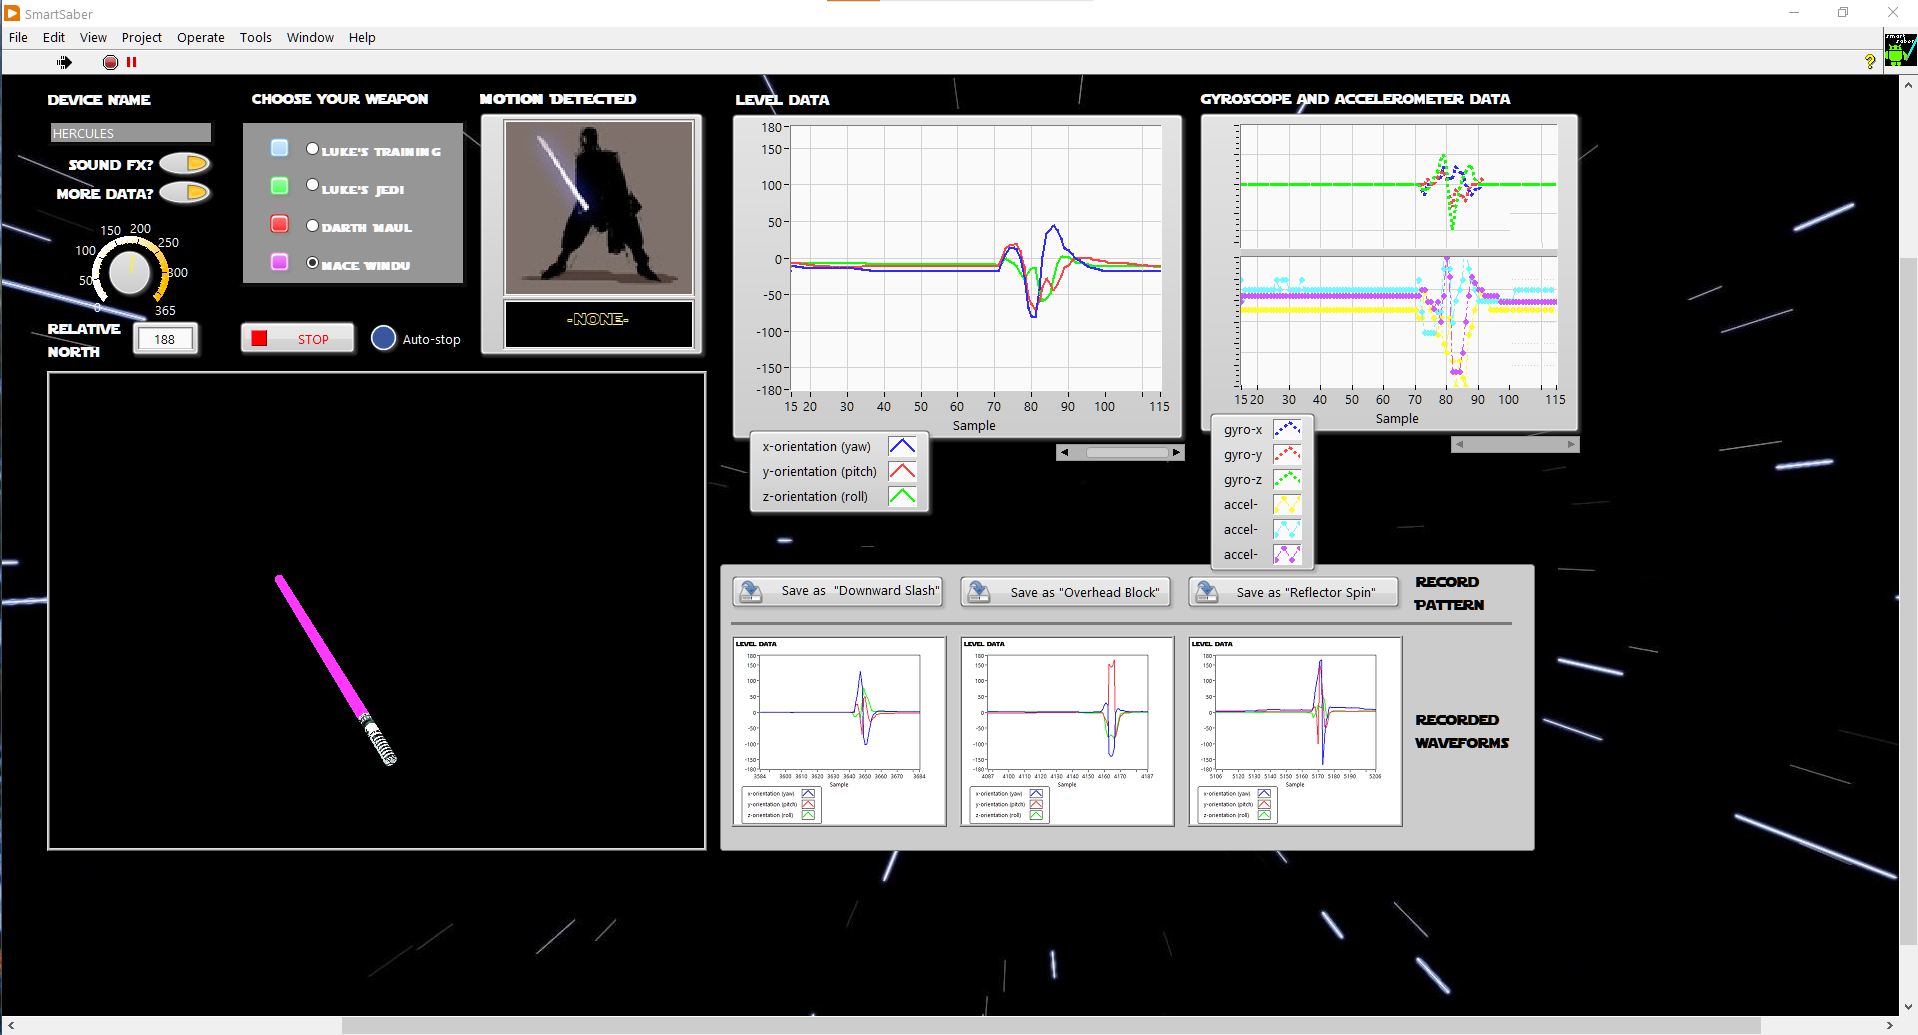Click the green Luke's Jedi color swatch
1918x1035 pixels.
click(x=280, y=186)
